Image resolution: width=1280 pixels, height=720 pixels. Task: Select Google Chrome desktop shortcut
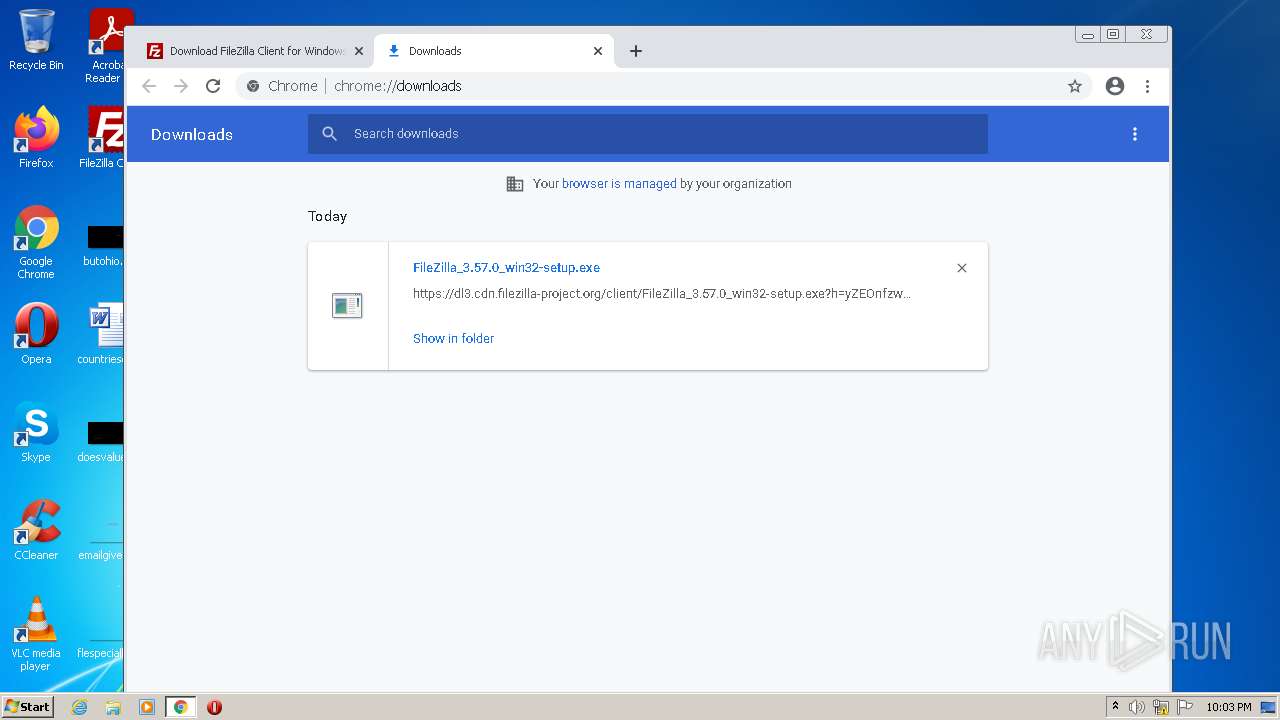click(36, 243)
